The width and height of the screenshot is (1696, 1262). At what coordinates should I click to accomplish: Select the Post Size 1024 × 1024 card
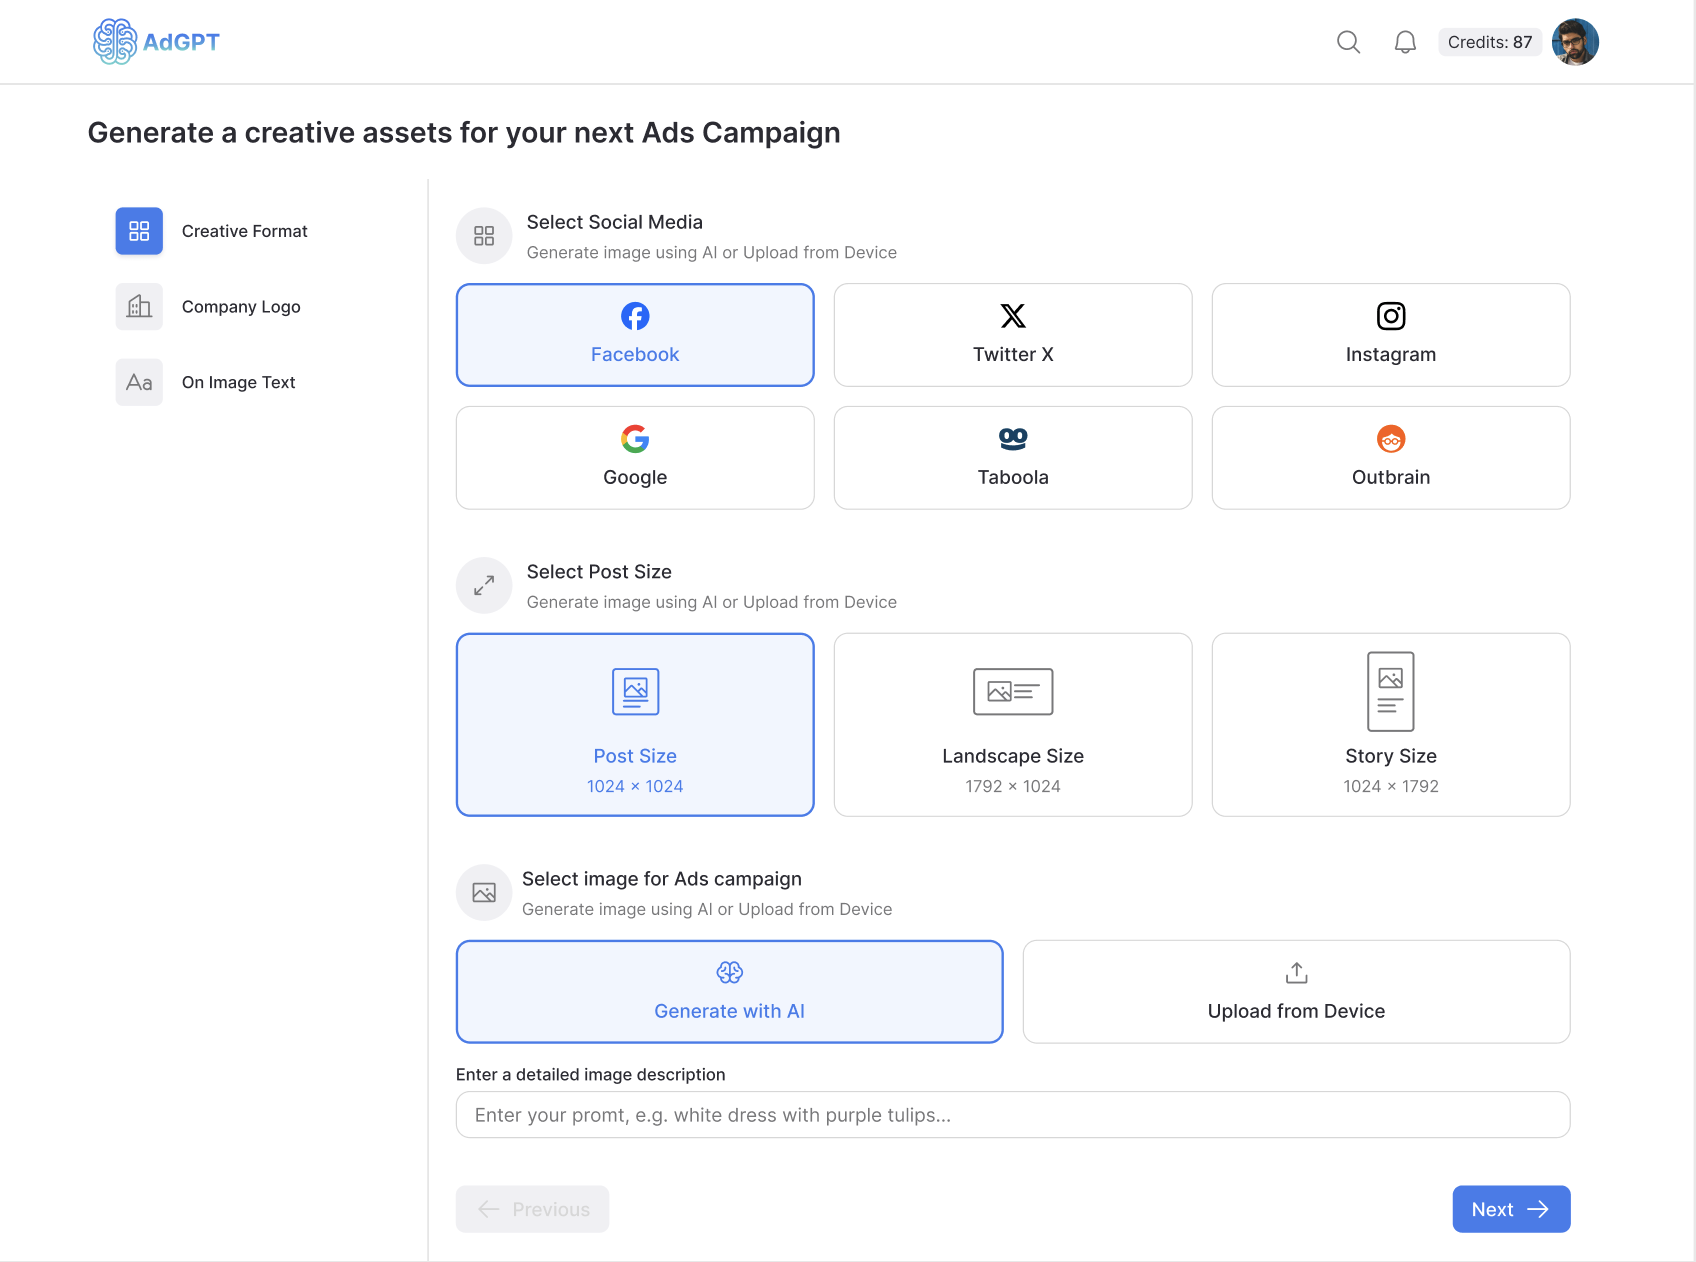click(x=635, y=725)
